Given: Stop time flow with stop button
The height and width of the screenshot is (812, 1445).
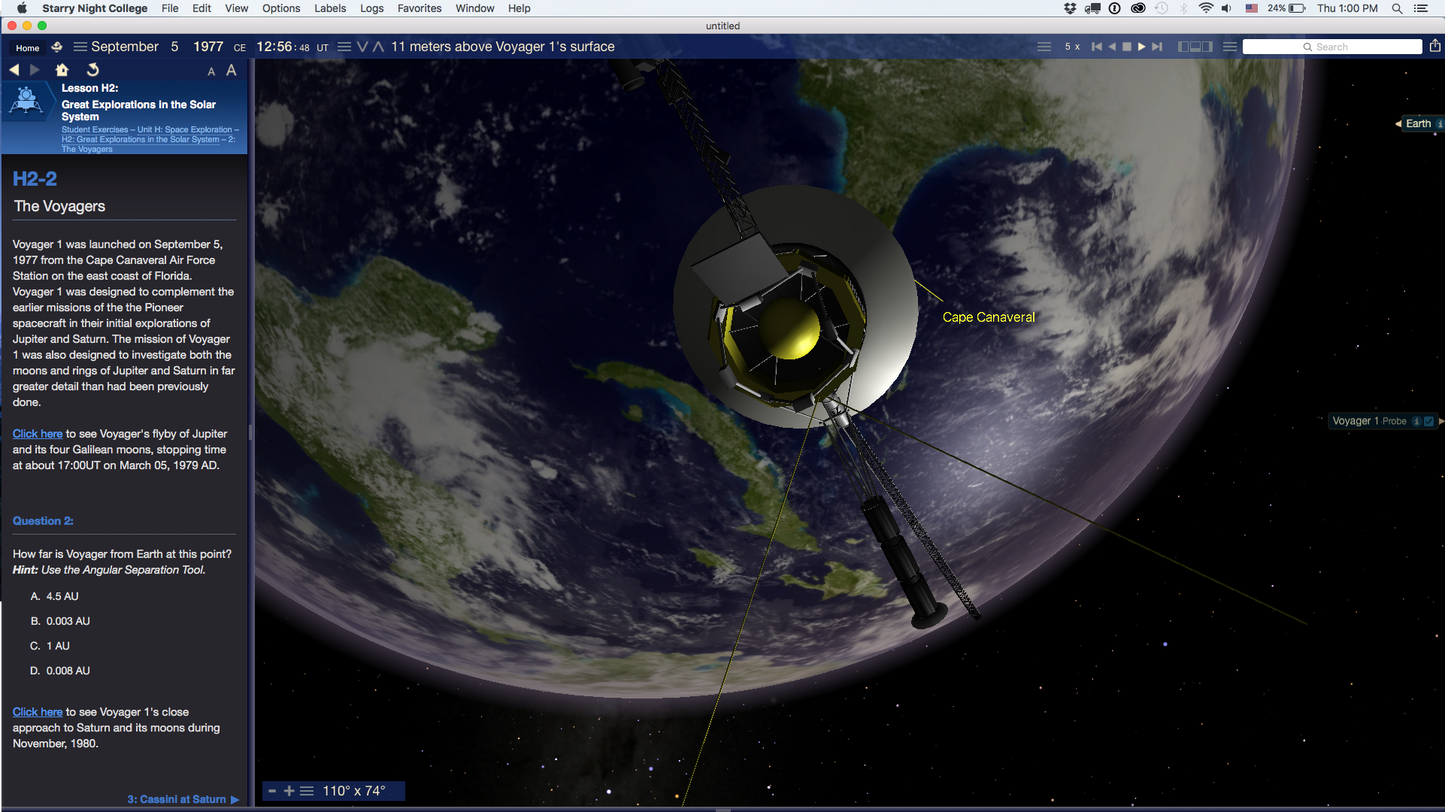Looking at the screenshot, I should [x=1126, y=47].
